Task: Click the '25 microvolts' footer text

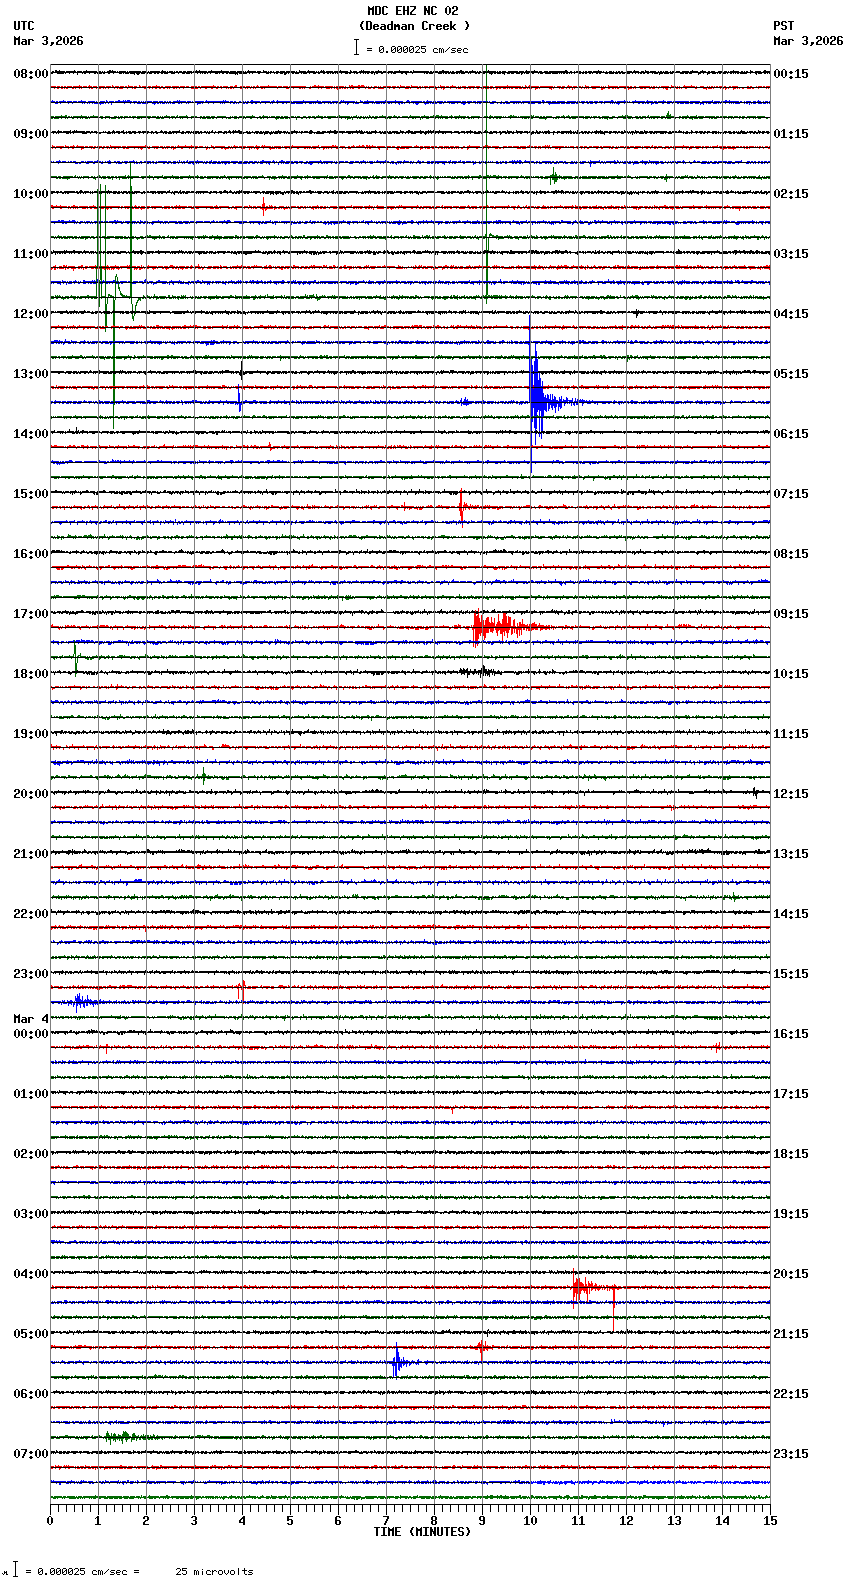Action: pos(214,1571)
